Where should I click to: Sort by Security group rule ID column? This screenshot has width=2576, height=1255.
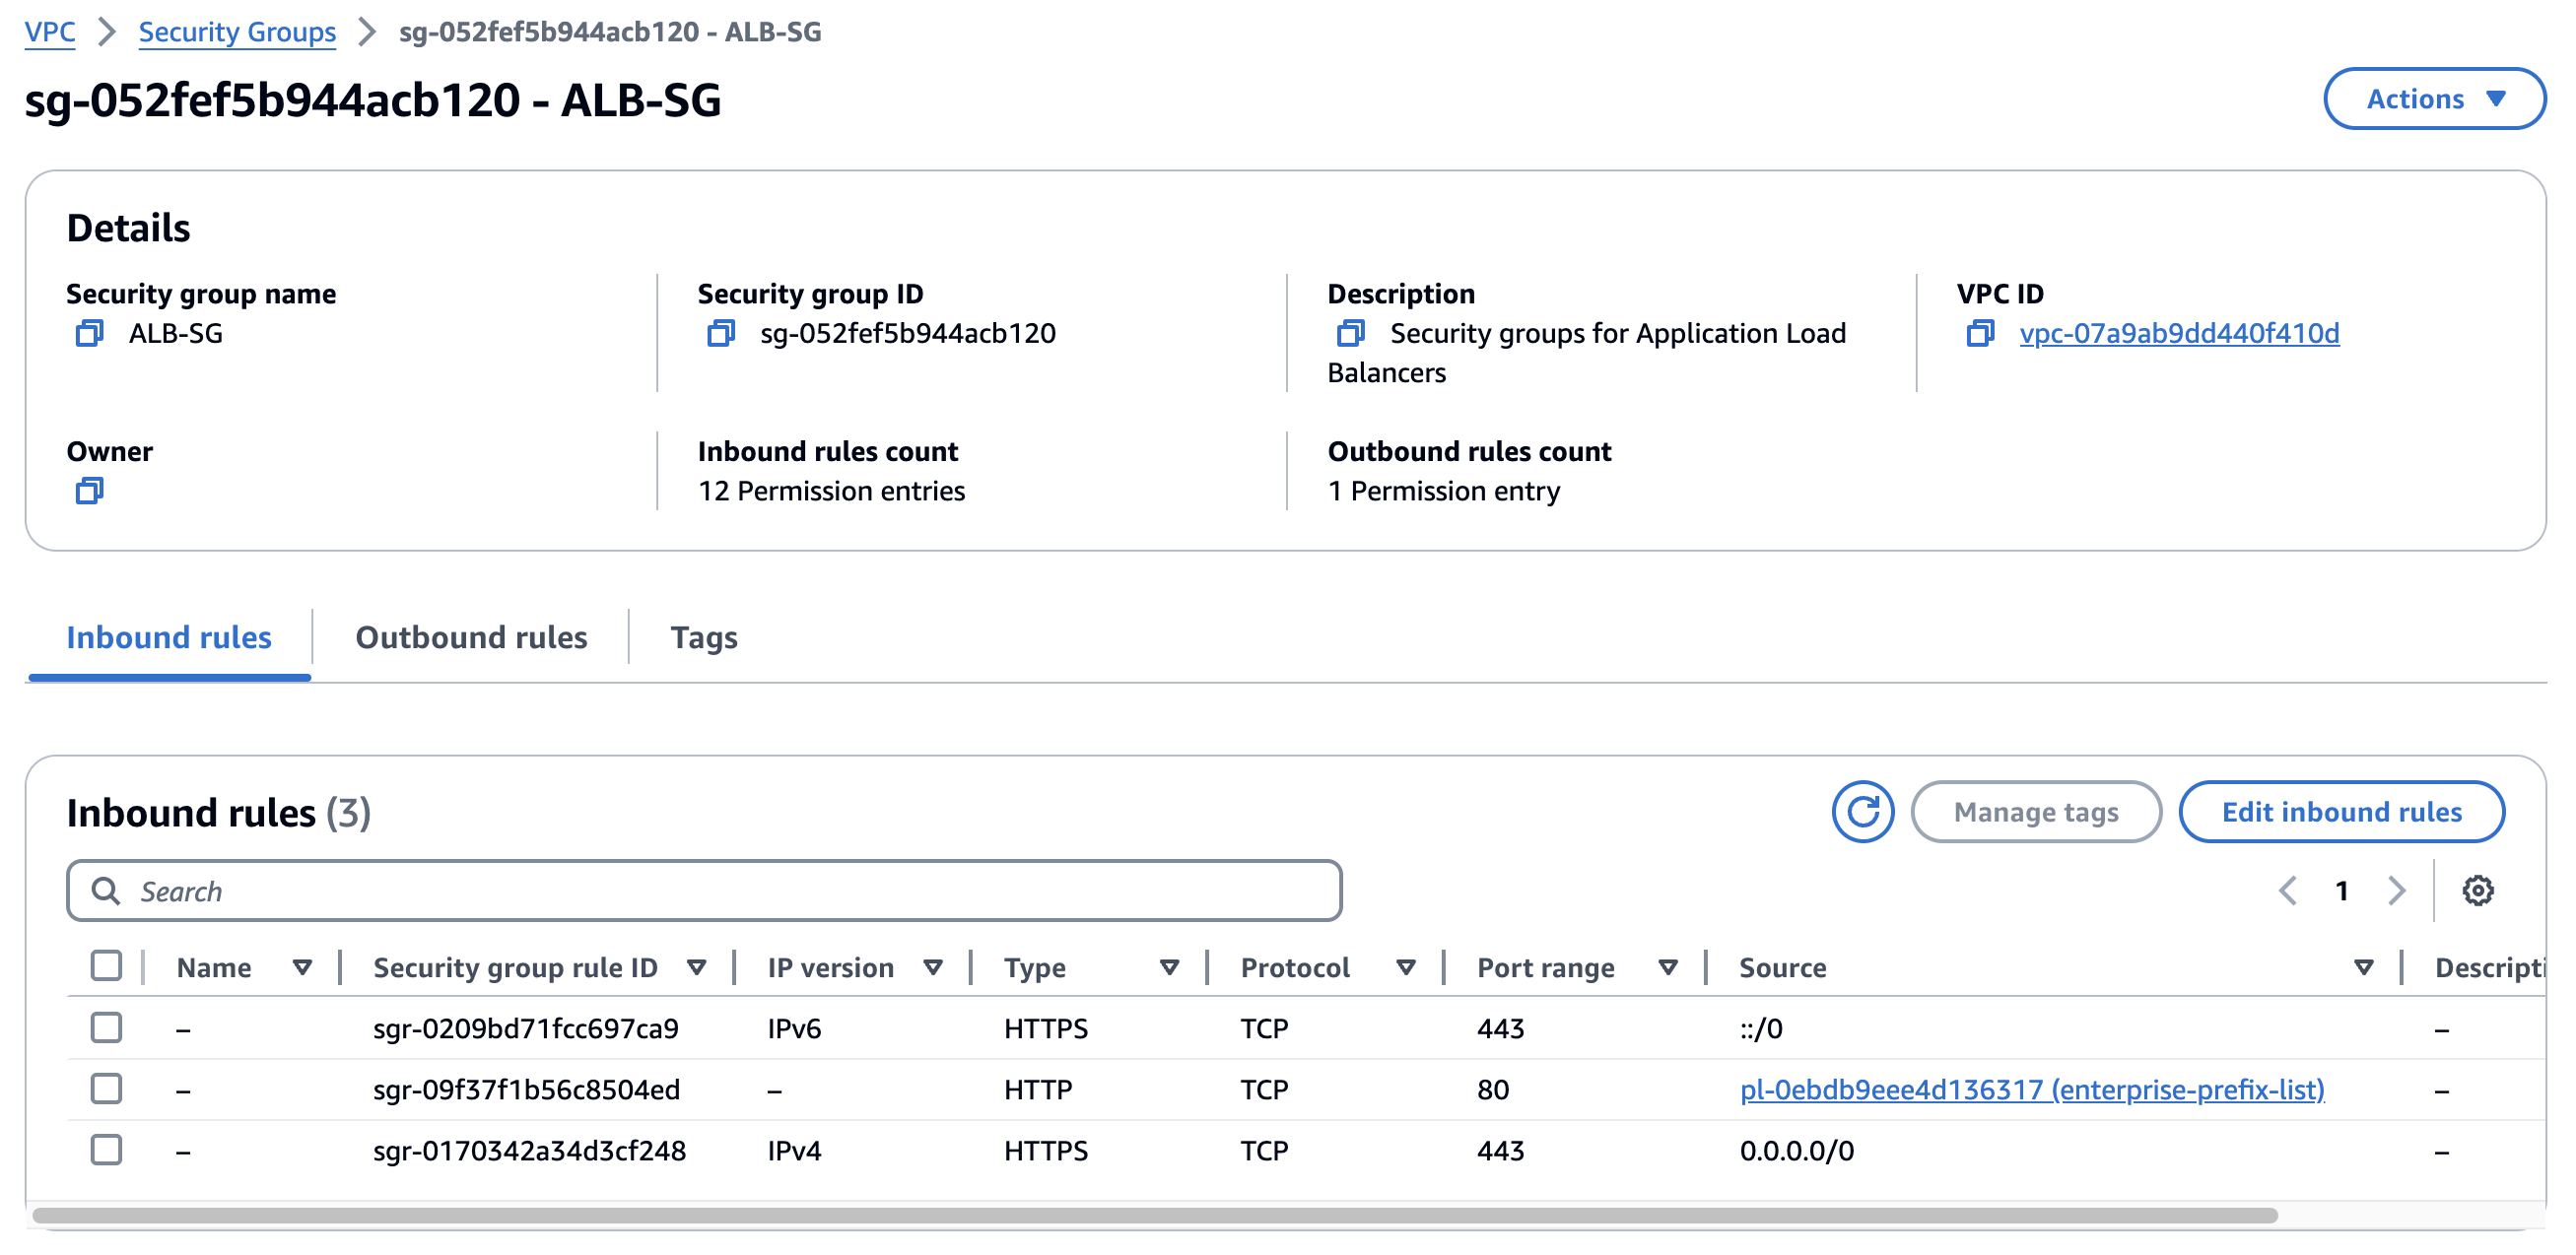coord(697,967)
